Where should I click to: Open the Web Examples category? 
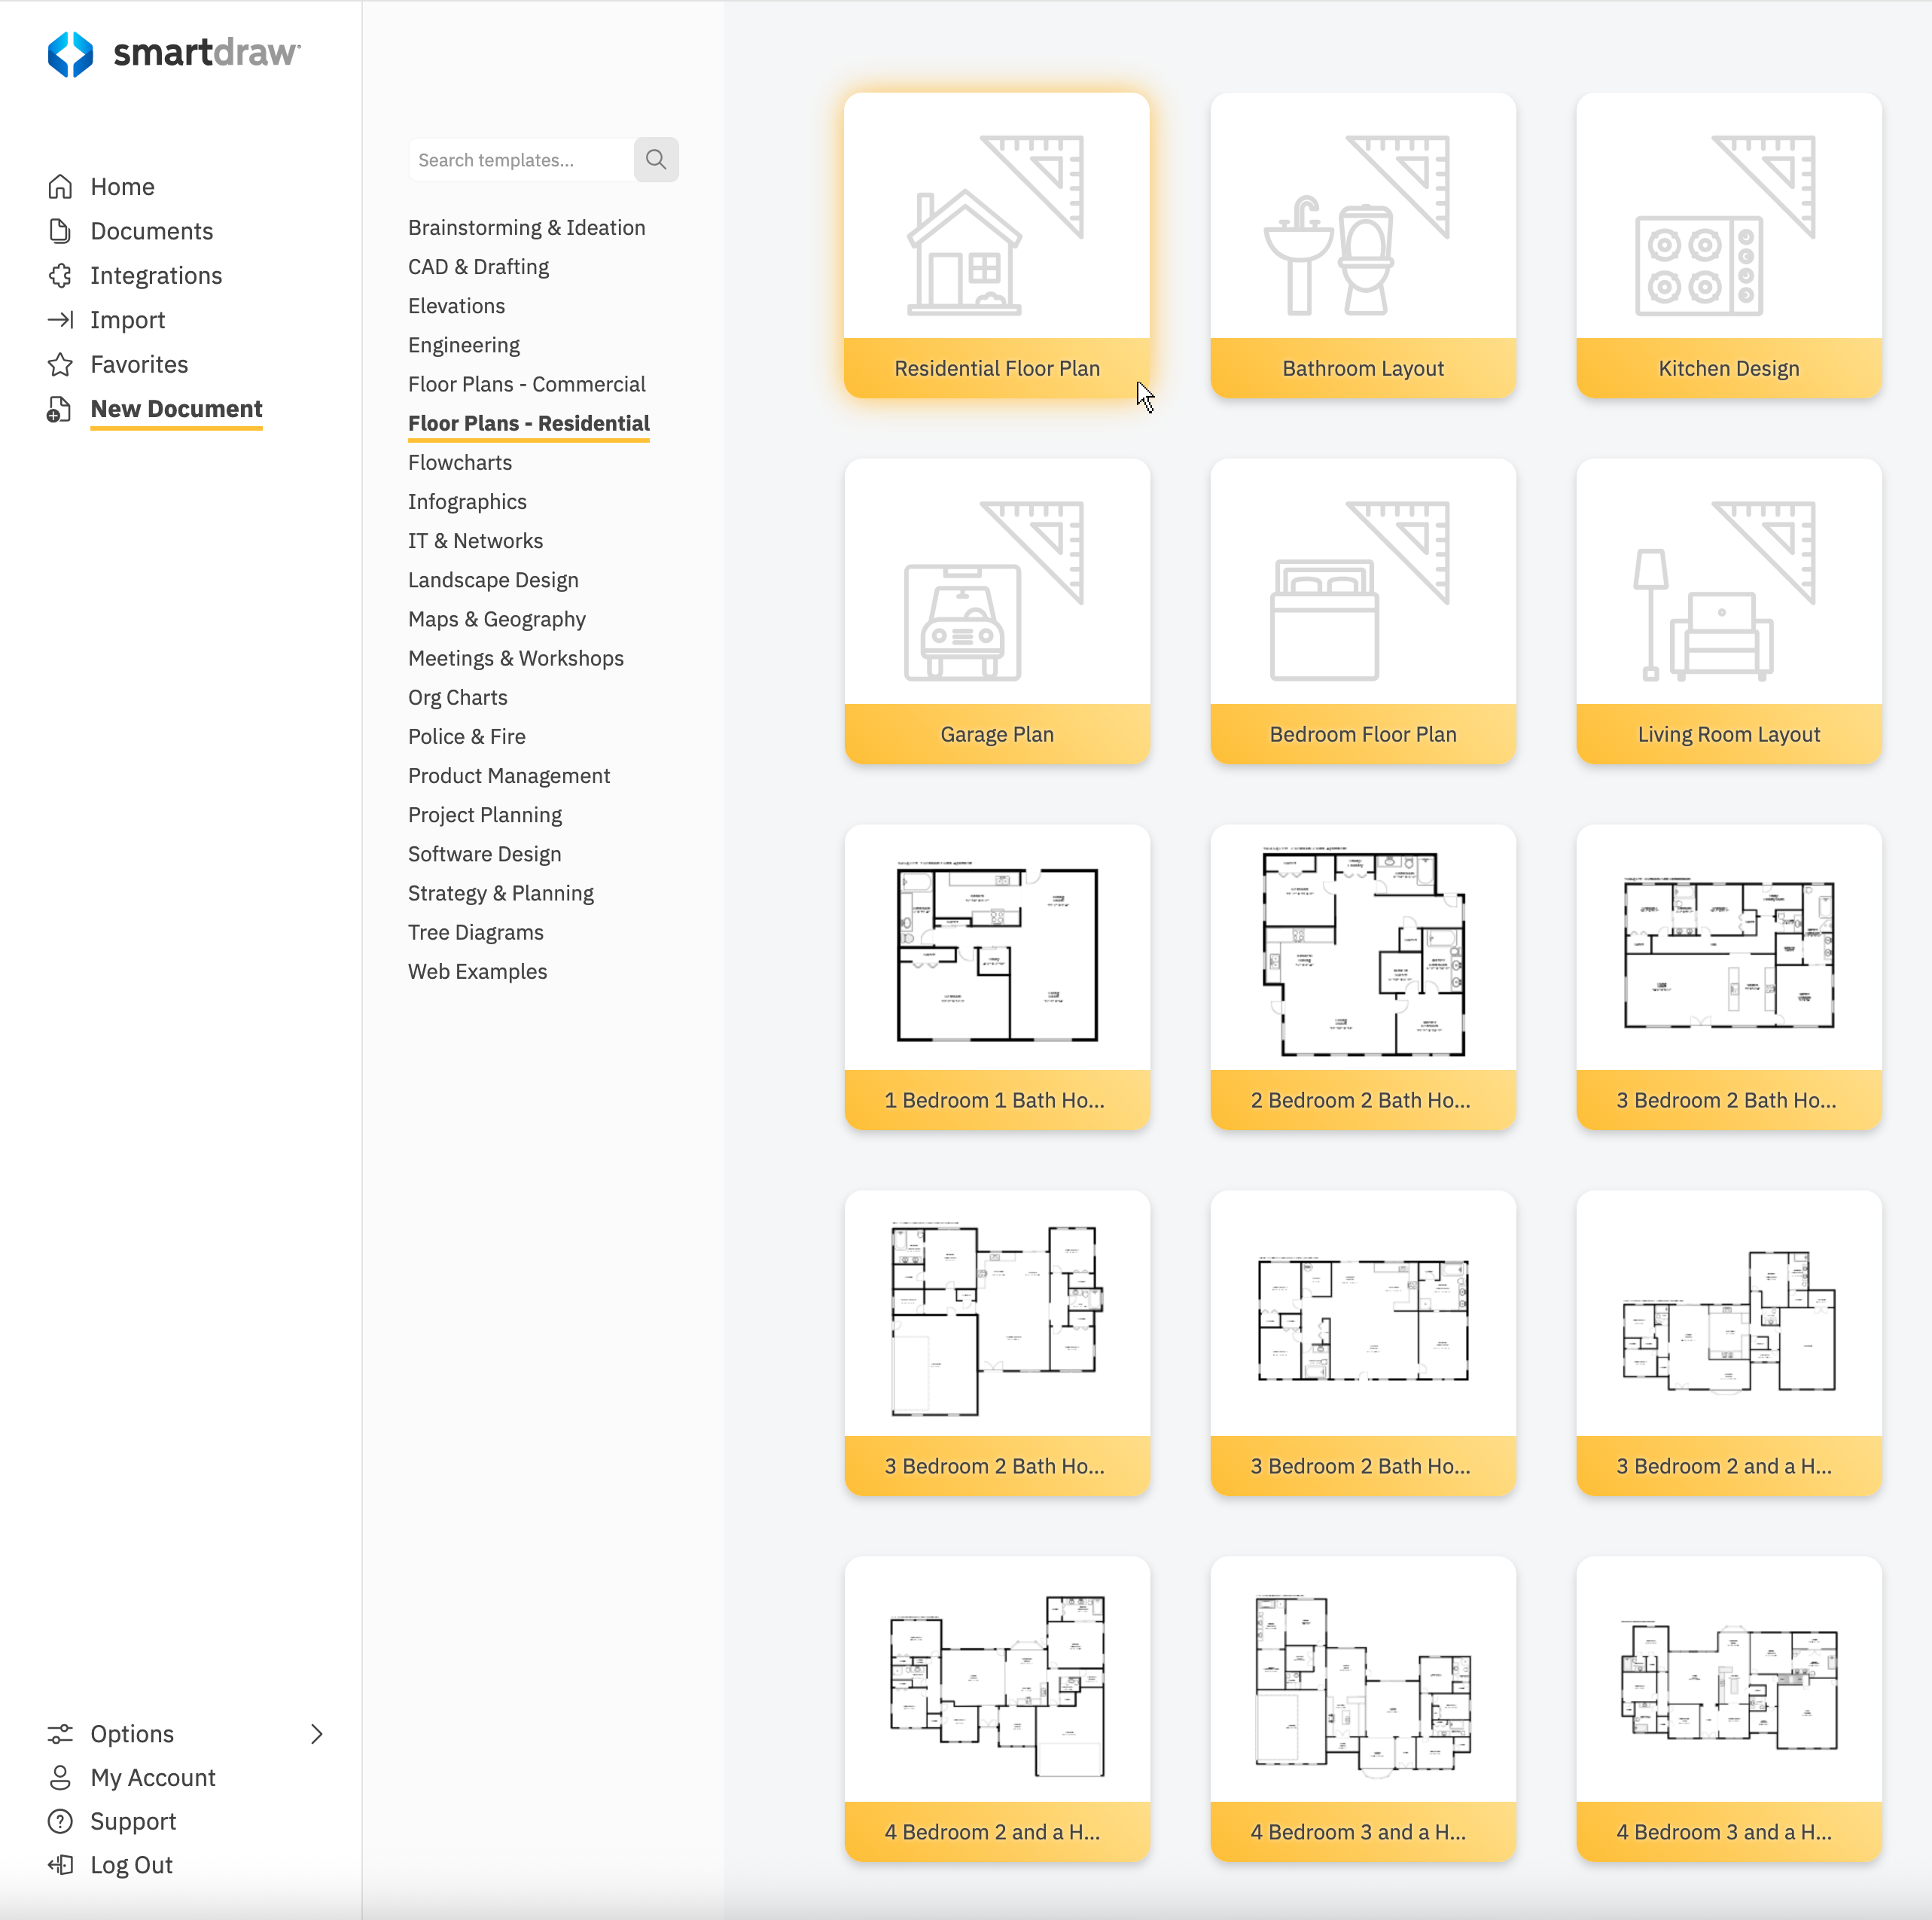coord(477,971)
